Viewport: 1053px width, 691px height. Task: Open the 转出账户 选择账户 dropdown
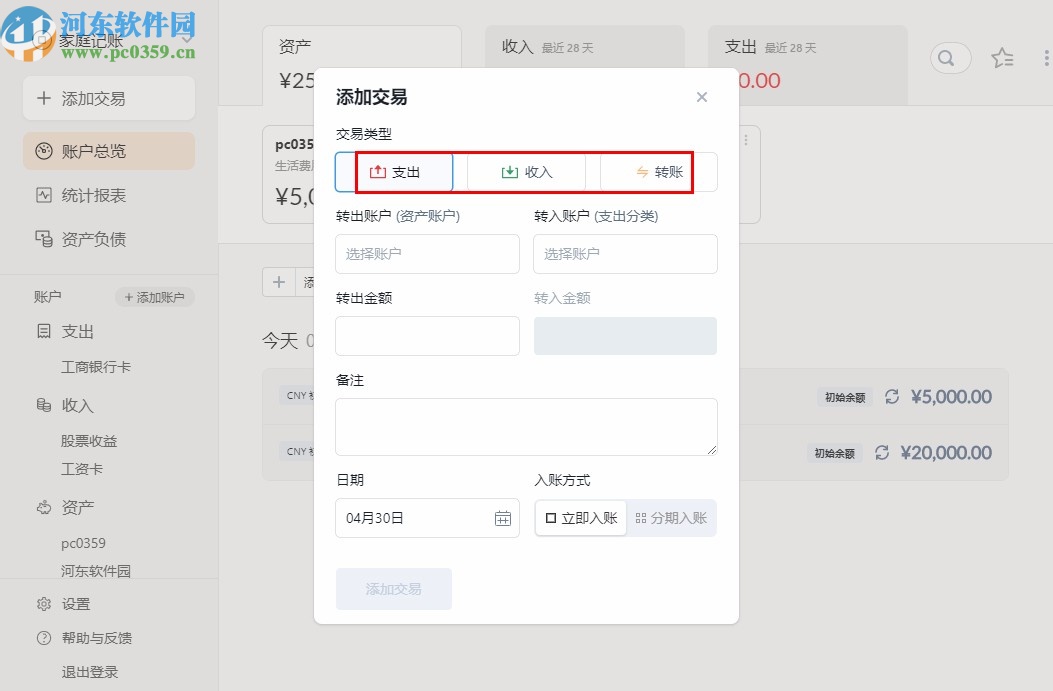(x=427, y=254)
